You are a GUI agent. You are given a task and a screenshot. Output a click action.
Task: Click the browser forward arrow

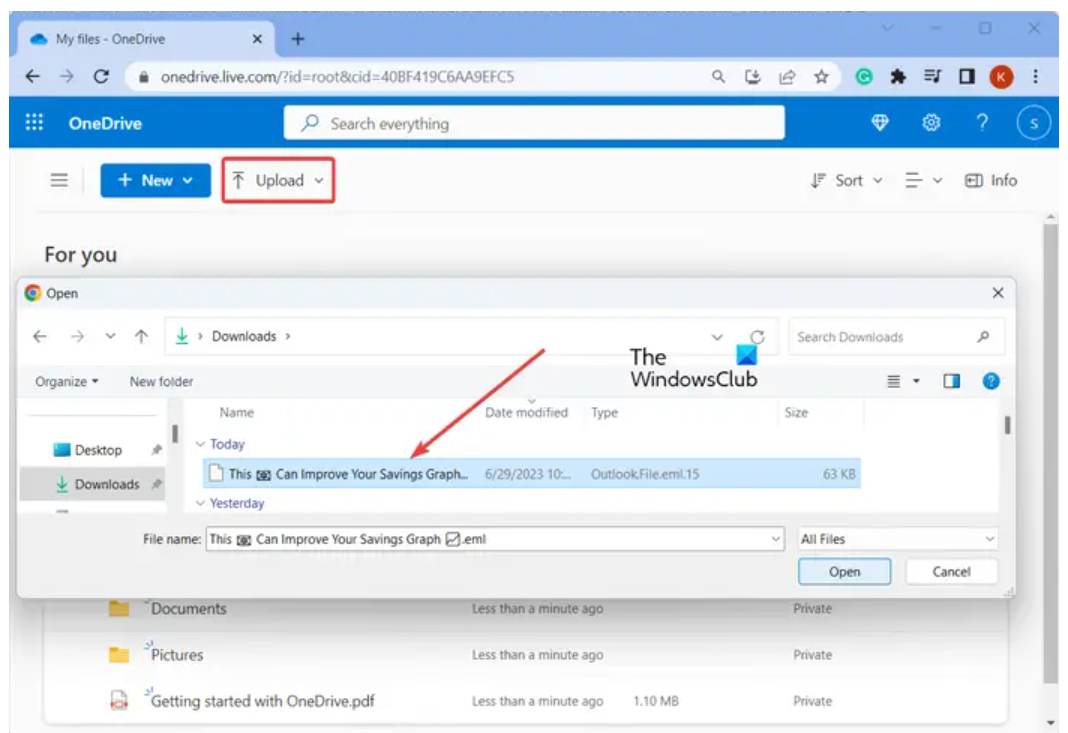(x=67, y=76)
